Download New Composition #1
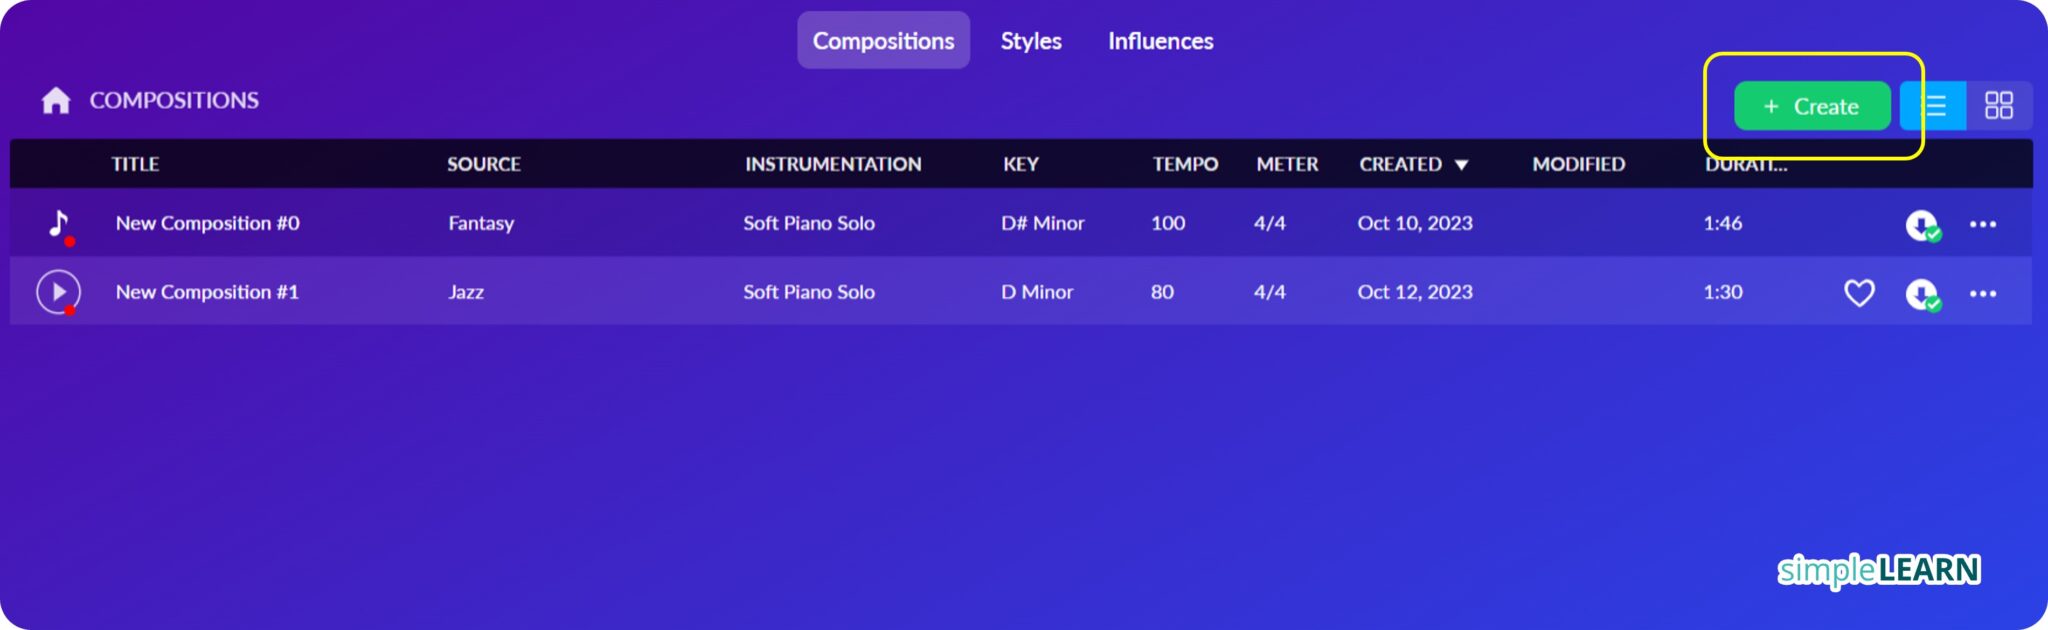Image resolution: width=2048 pixels, height=630 pixels. pyautogui.click(x=1921, y=294)
